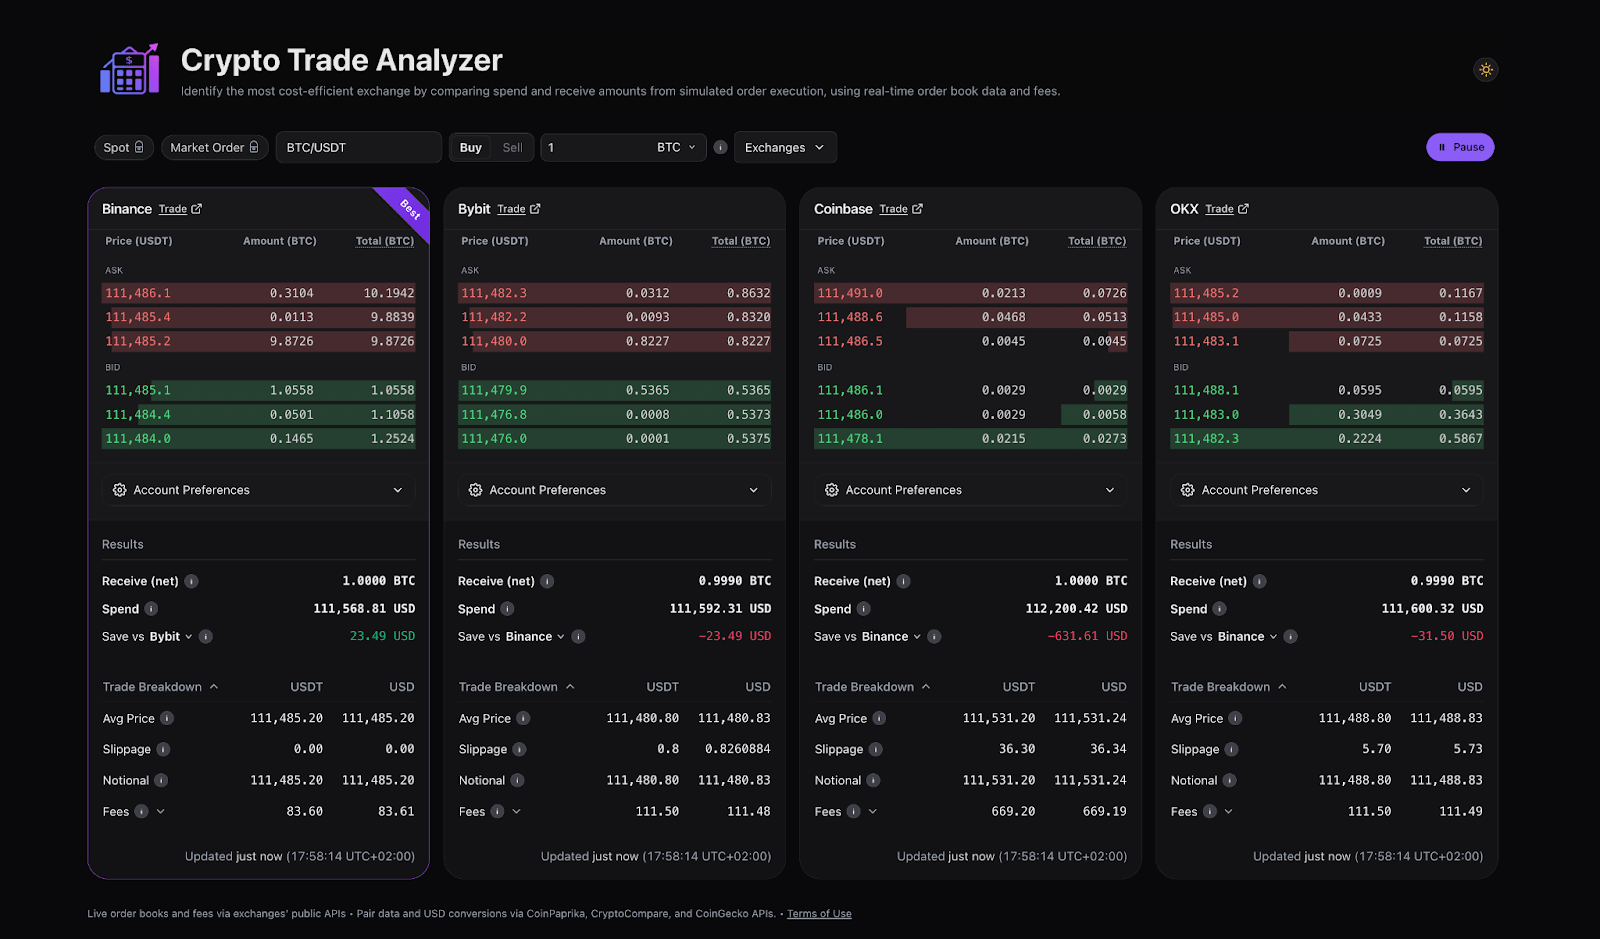Screen dimensions: 1600x939
Task: Click the info icon beside the BTC amount
Action: (x=720, y=148)
